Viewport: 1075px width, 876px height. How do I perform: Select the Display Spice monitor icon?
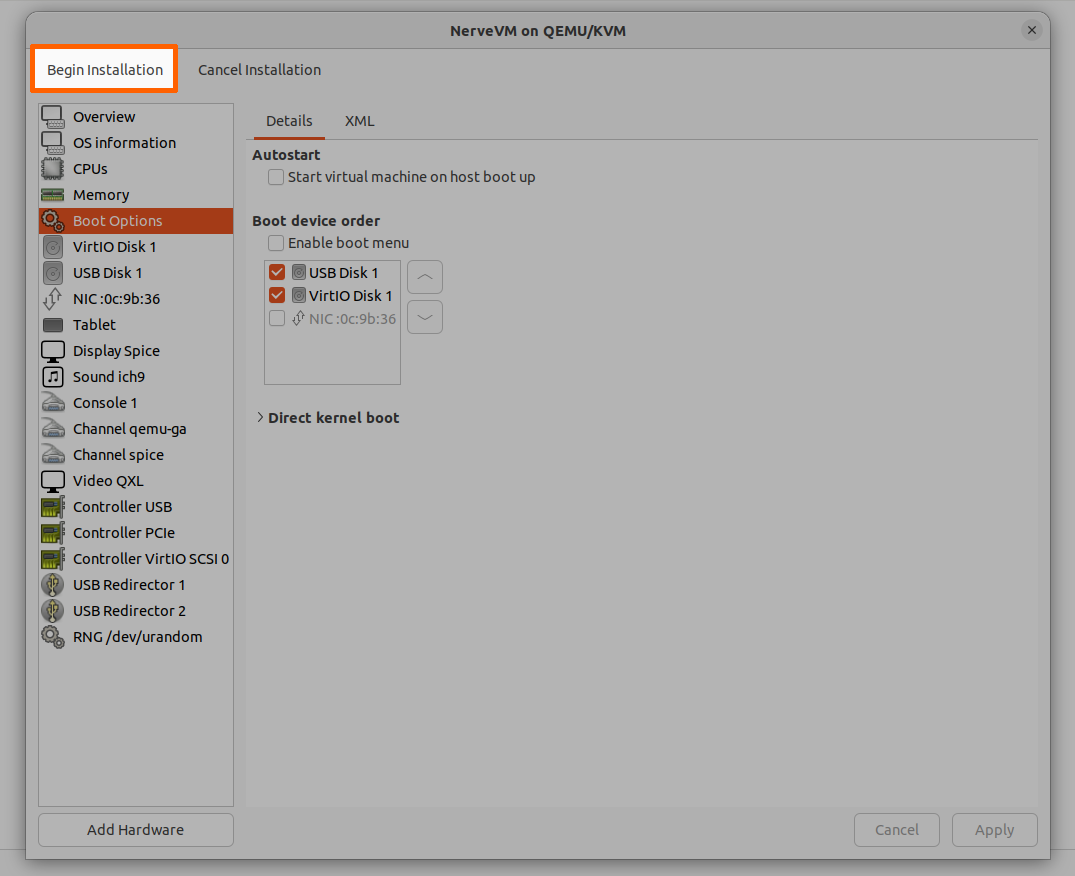(x=53, y=351)
